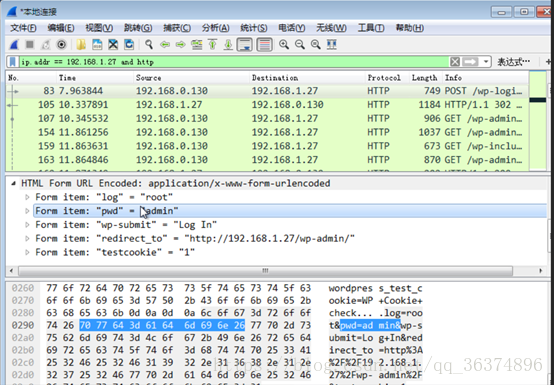Click the details pane horizontal scrollbar

[265, 271]
